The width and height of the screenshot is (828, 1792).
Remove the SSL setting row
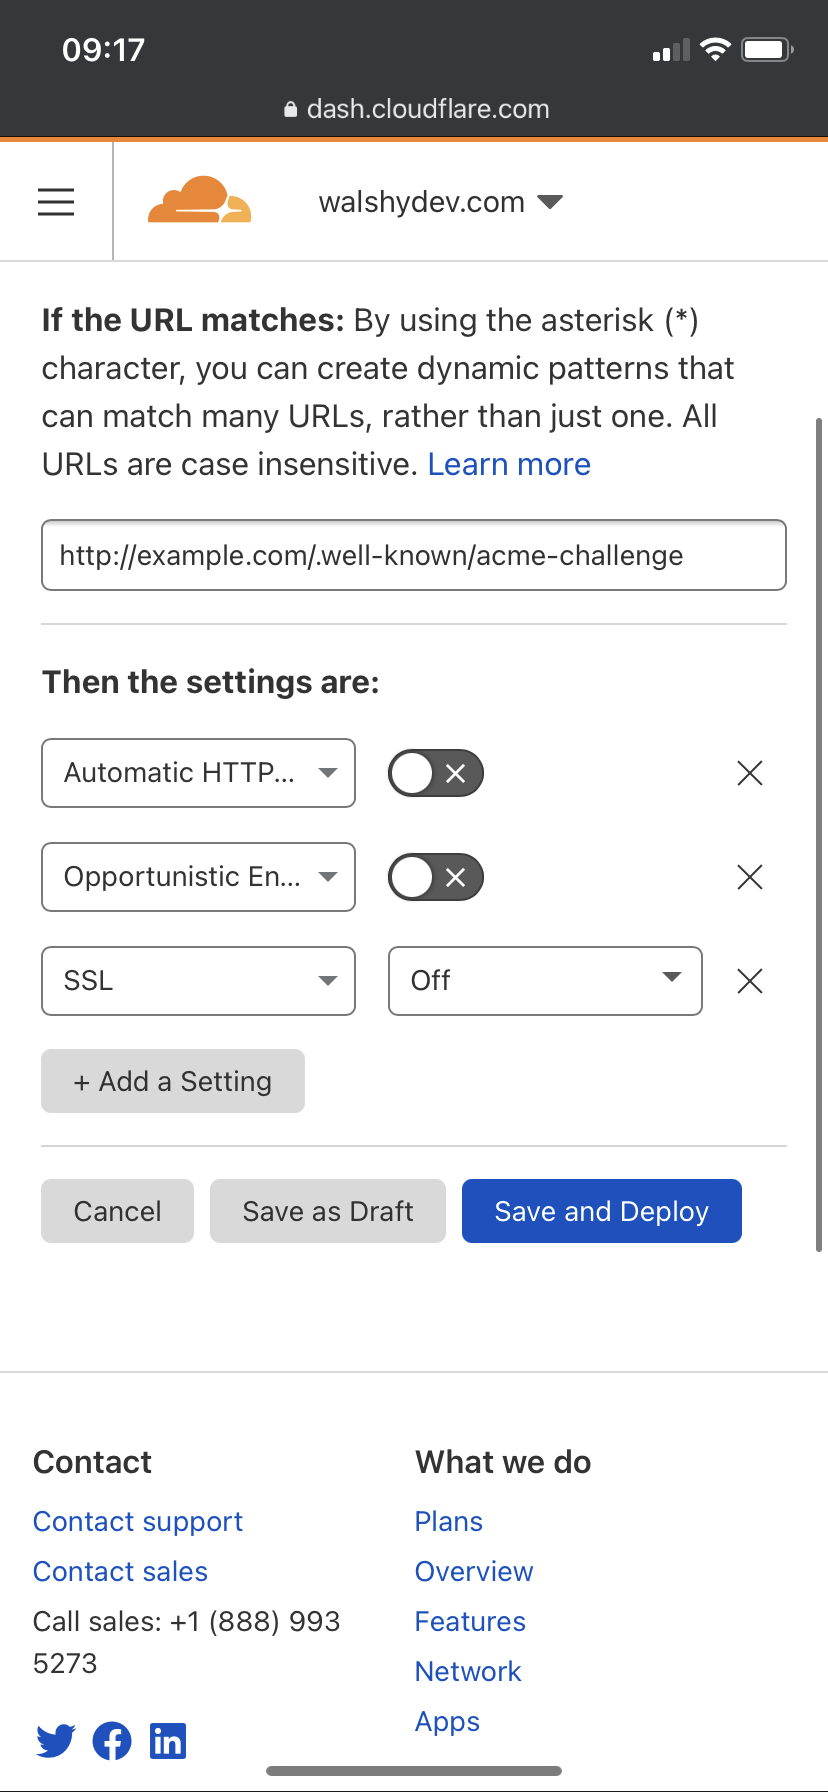[x=749, y=981]
